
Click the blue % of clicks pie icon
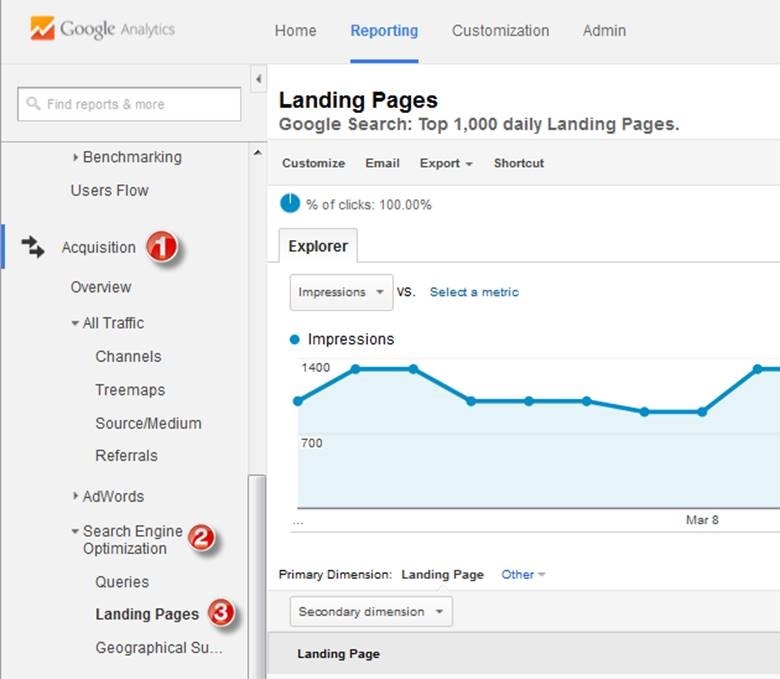click(x=290, y=204)
